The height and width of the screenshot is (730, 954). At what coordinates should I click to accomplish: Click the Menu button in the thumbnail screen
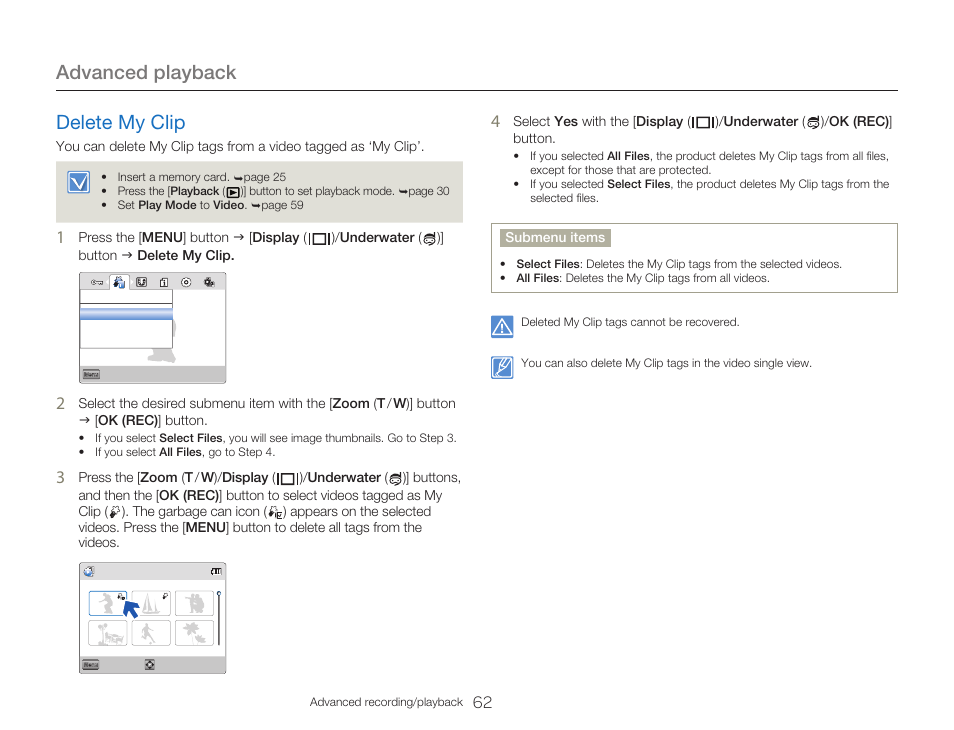tap(91, 665)
